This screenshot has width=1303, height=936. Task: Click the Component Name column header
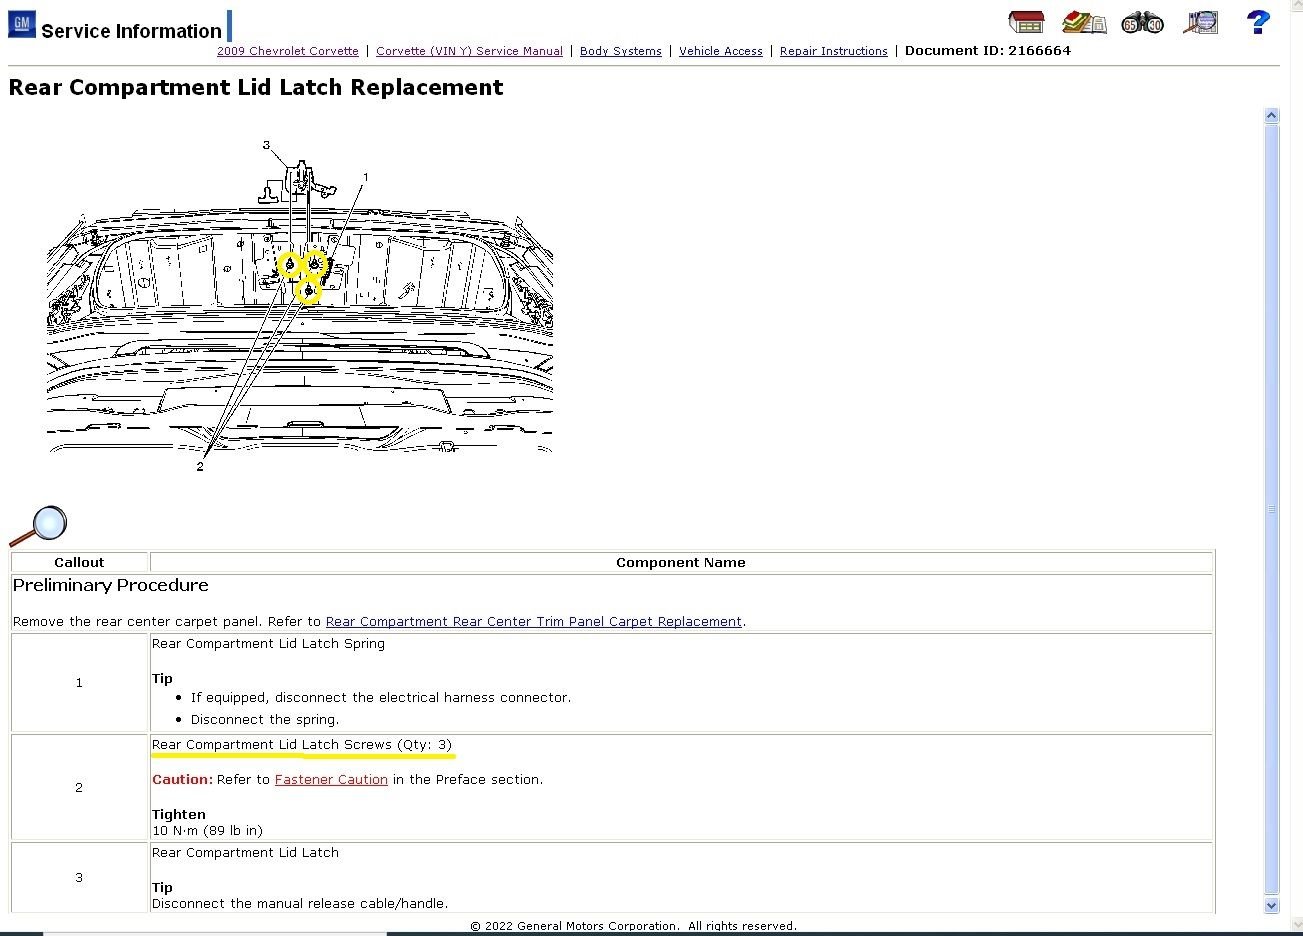pyautogui.click(x=680, y=562)
